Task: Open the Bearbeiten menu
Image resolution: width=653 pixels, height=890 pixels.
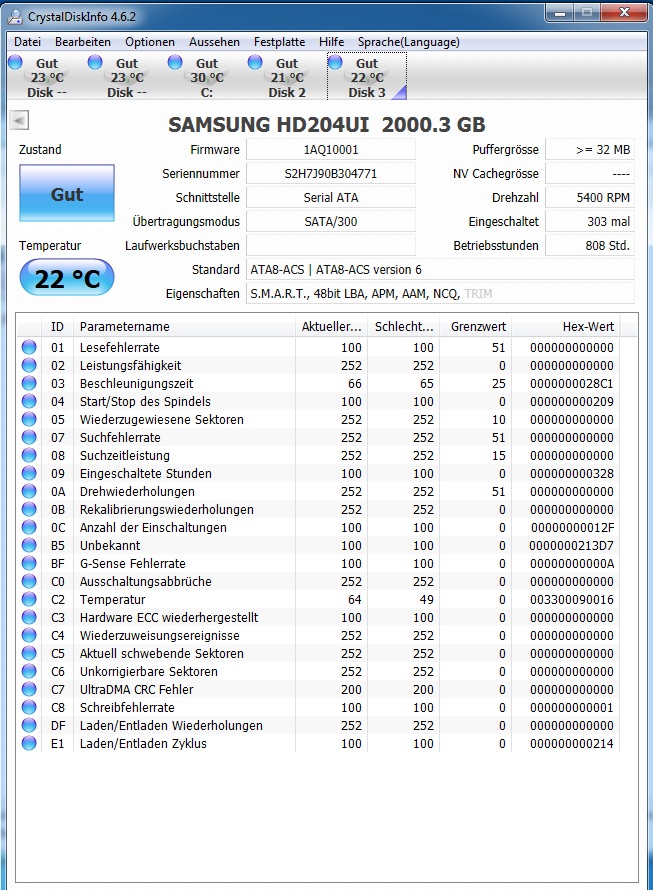Action: (x=83, y=42)
